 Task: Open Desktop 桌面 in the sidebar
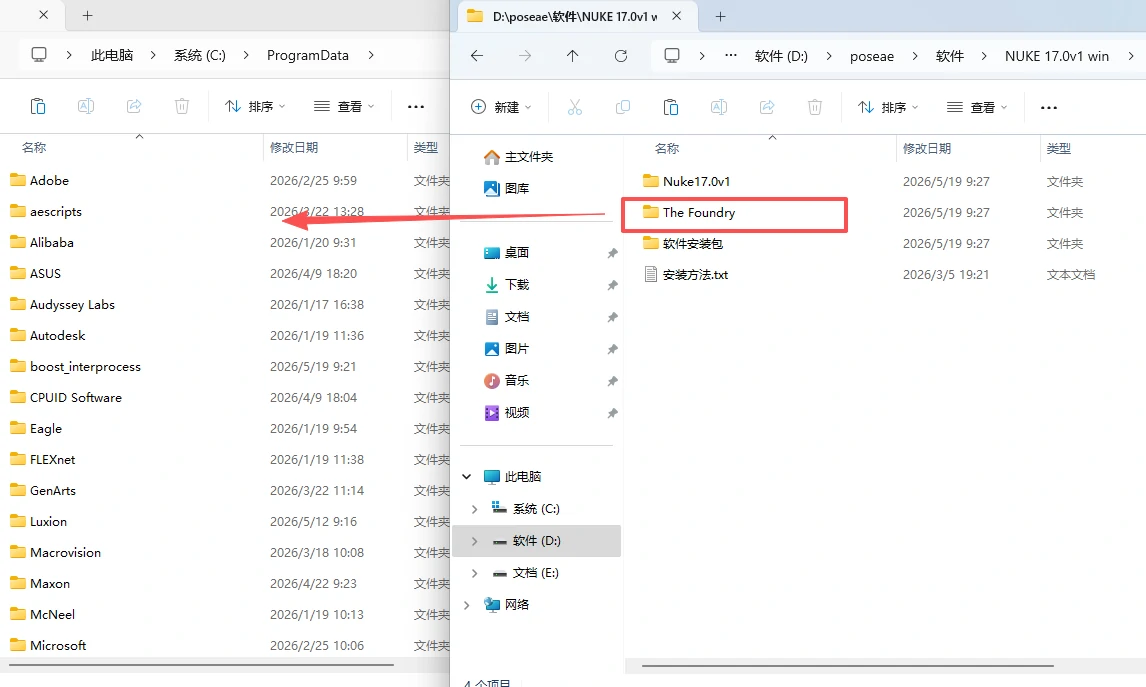[x=506, y=253]
